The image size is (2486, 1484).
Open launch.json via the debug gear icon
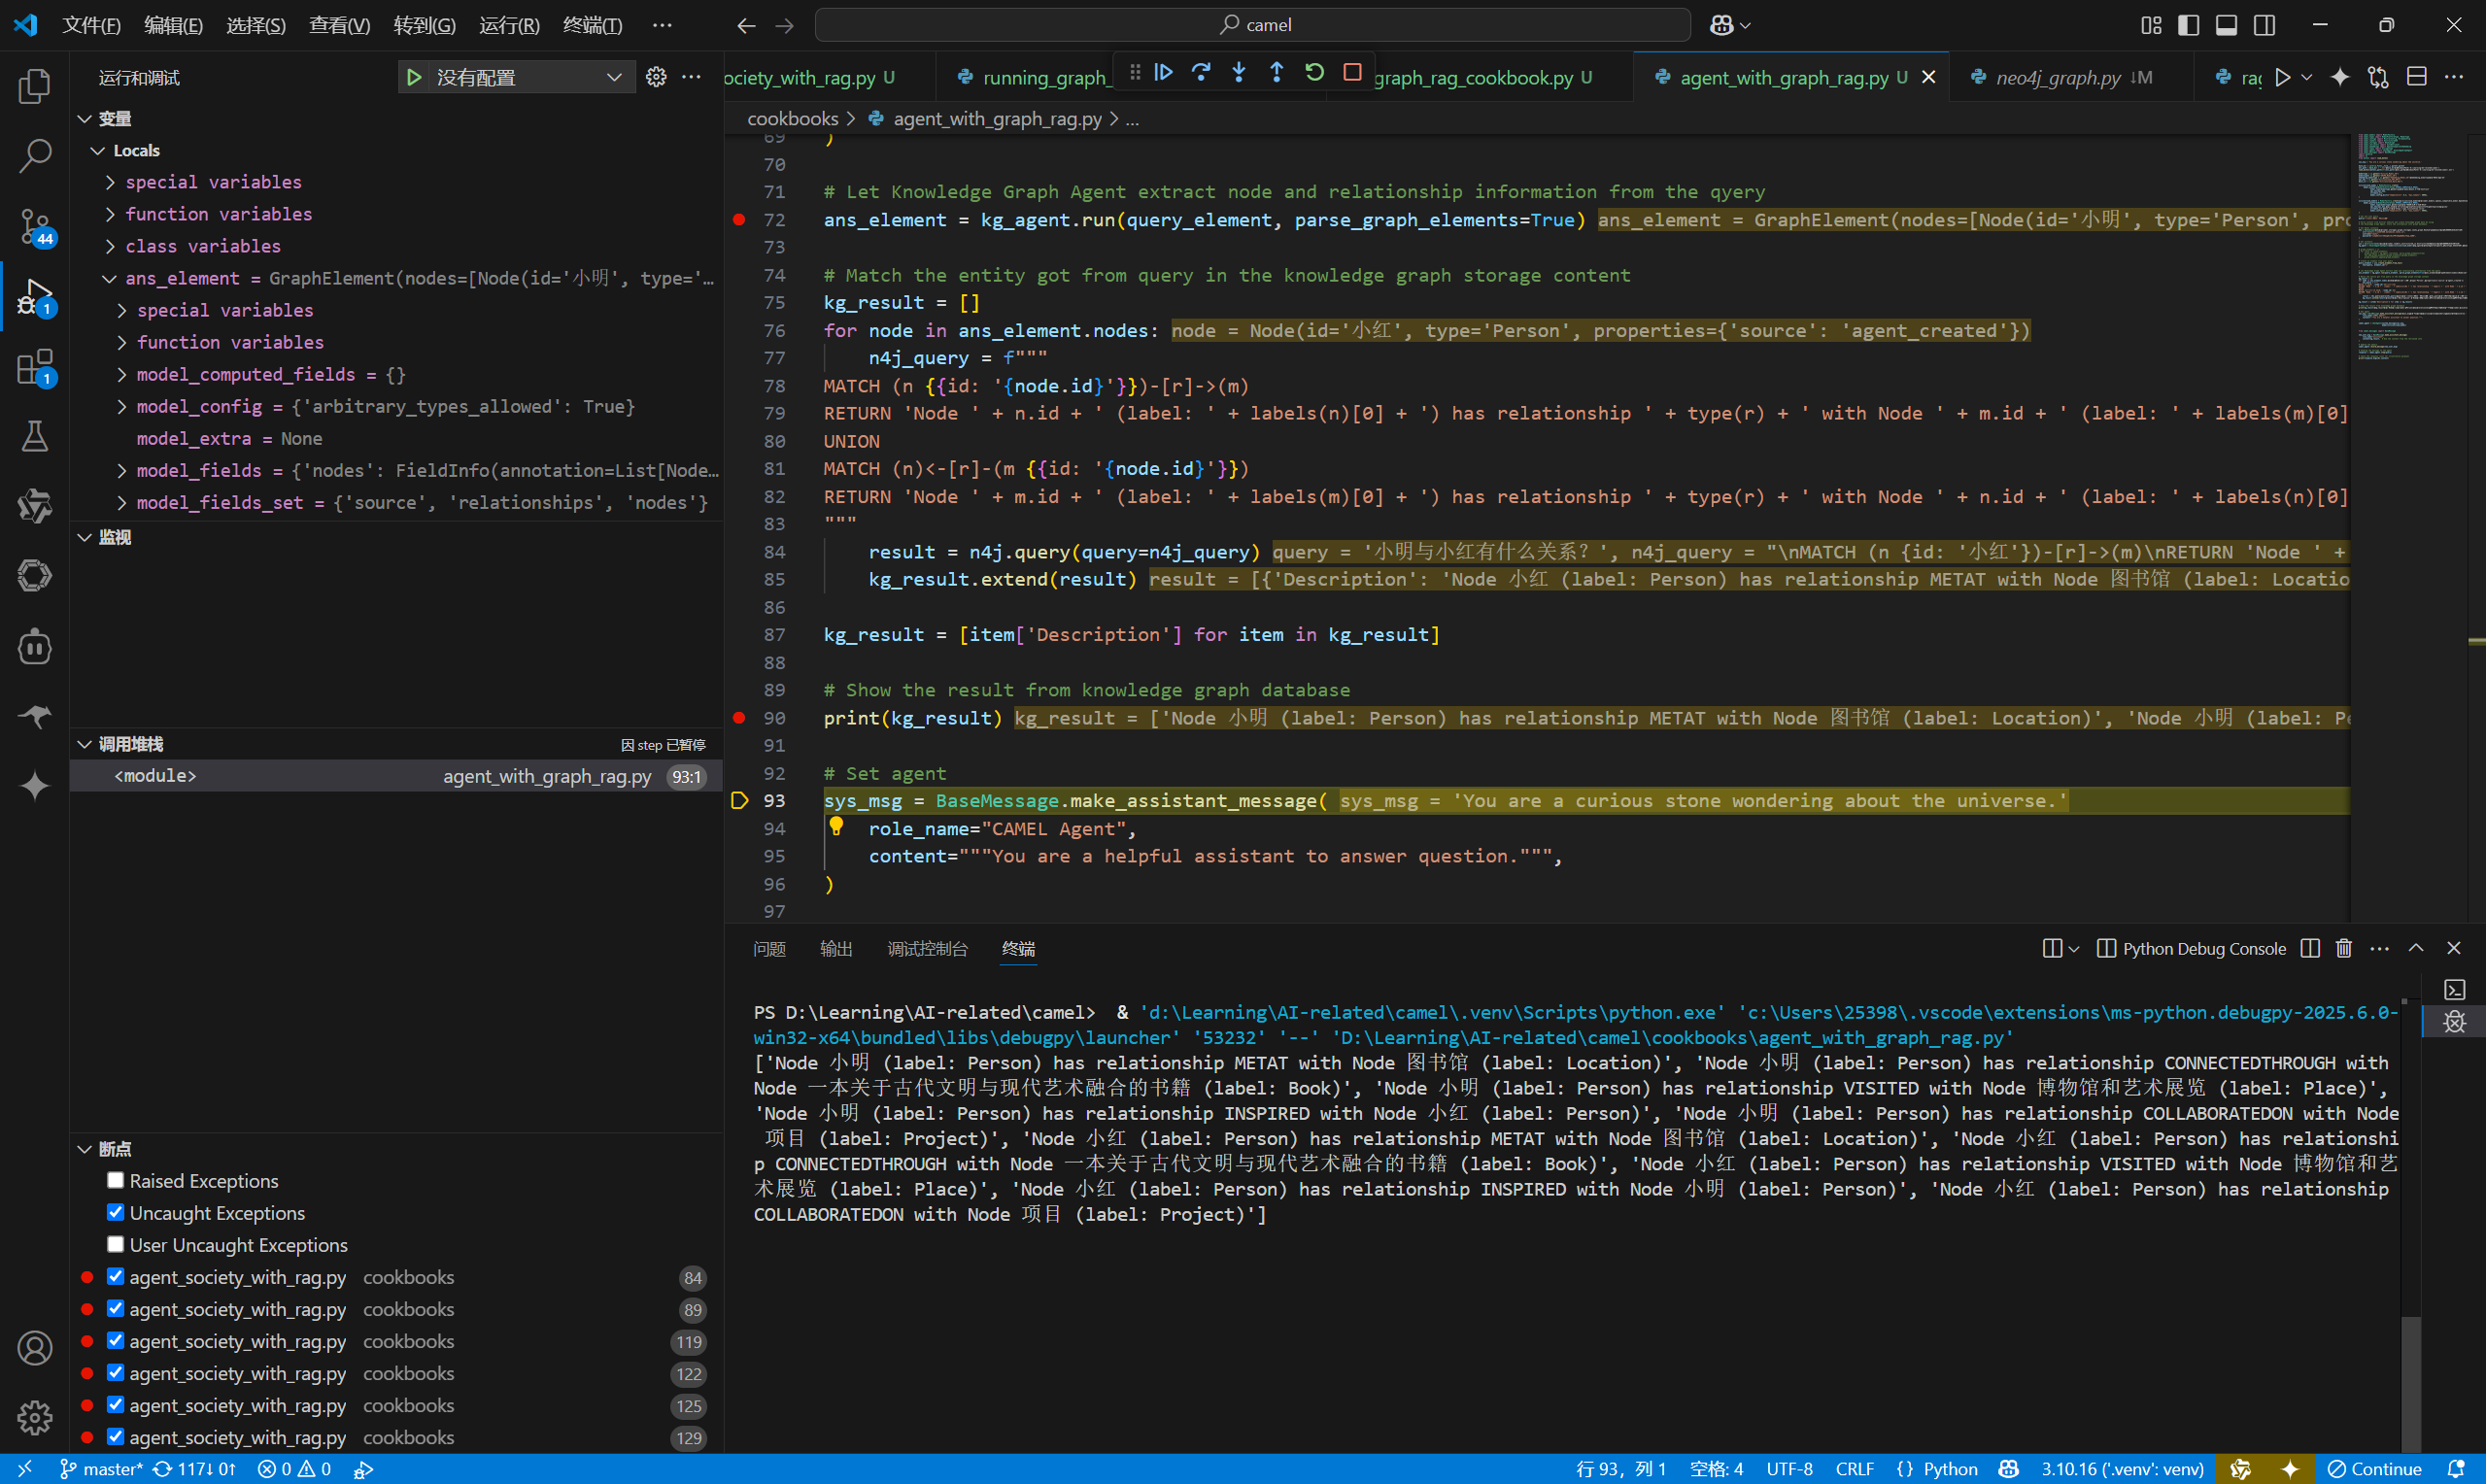coord(656,77)
